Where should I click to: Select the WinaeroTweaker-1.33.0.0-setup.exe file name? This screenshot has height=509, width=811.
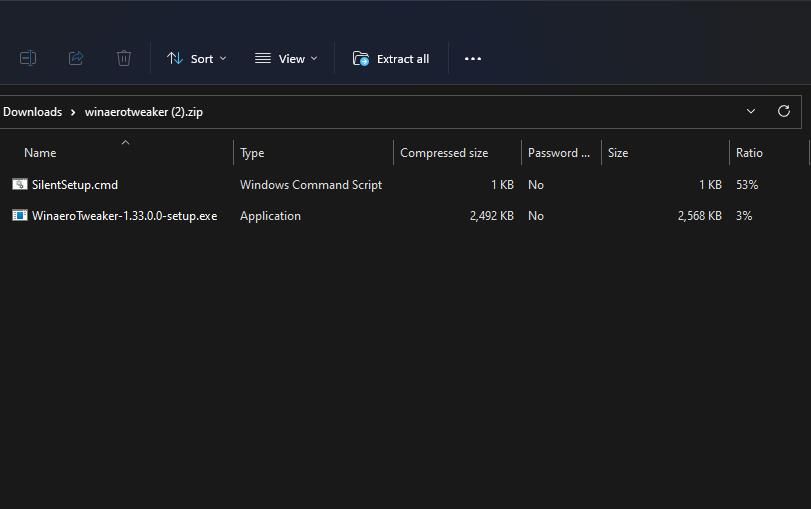tap(124, 216)
